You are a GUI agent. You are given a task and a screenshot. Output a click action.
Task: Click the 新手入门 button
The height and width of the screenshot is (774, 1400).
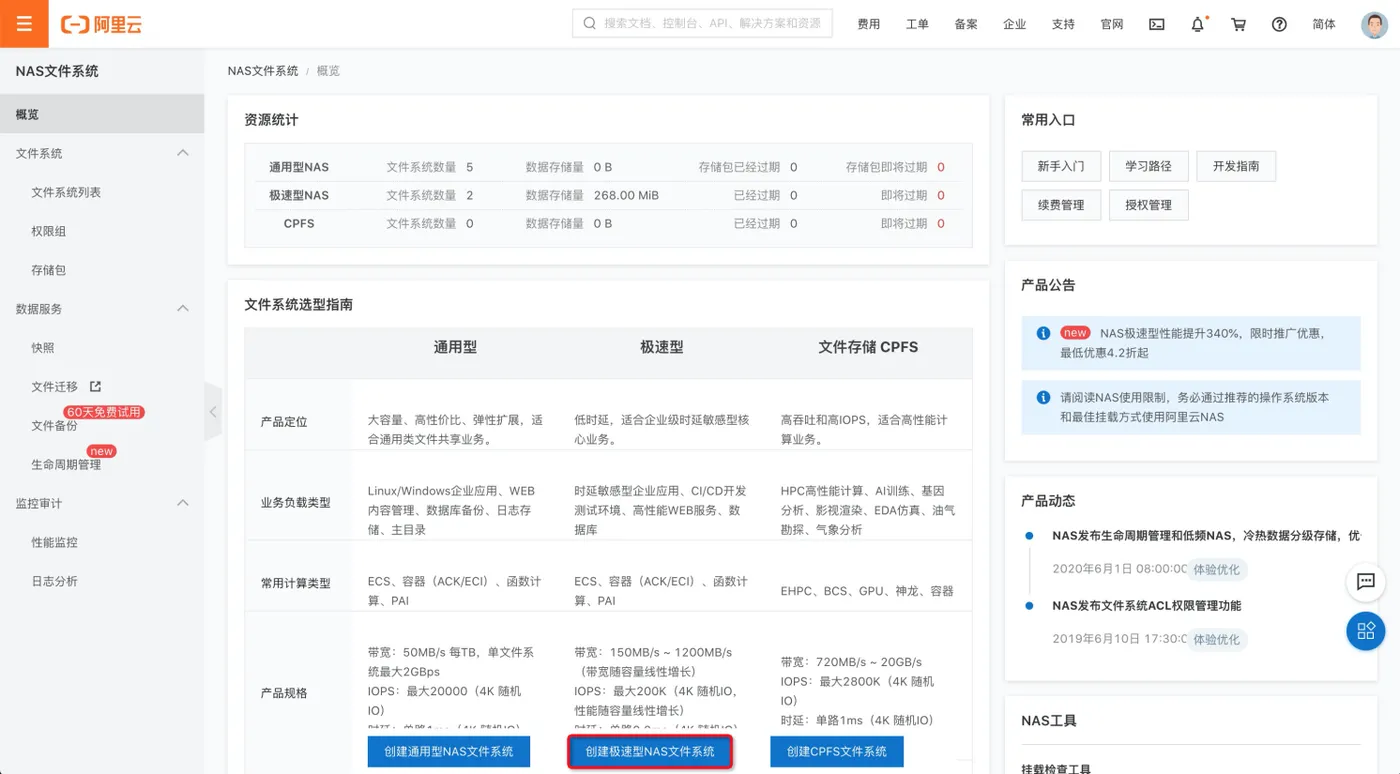1061,166
